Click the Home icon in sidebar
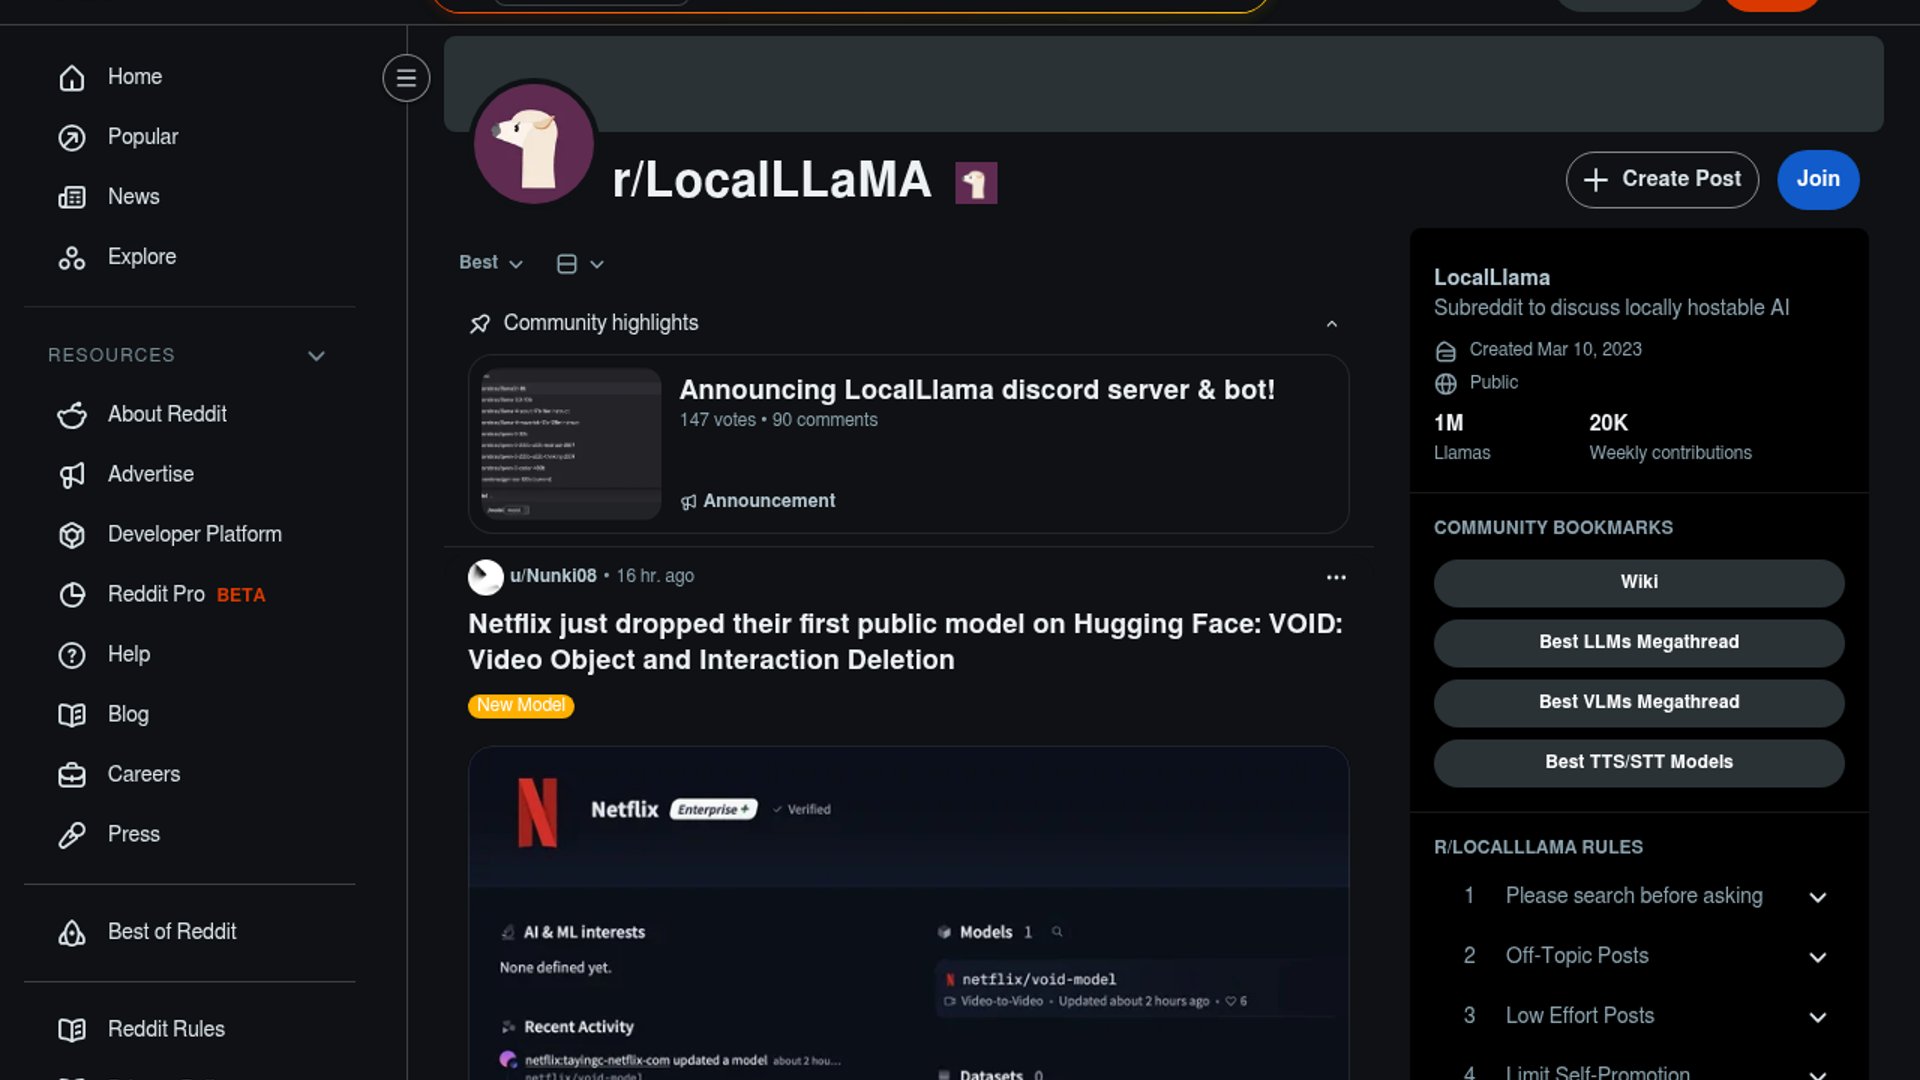 (x=72, y=77)
